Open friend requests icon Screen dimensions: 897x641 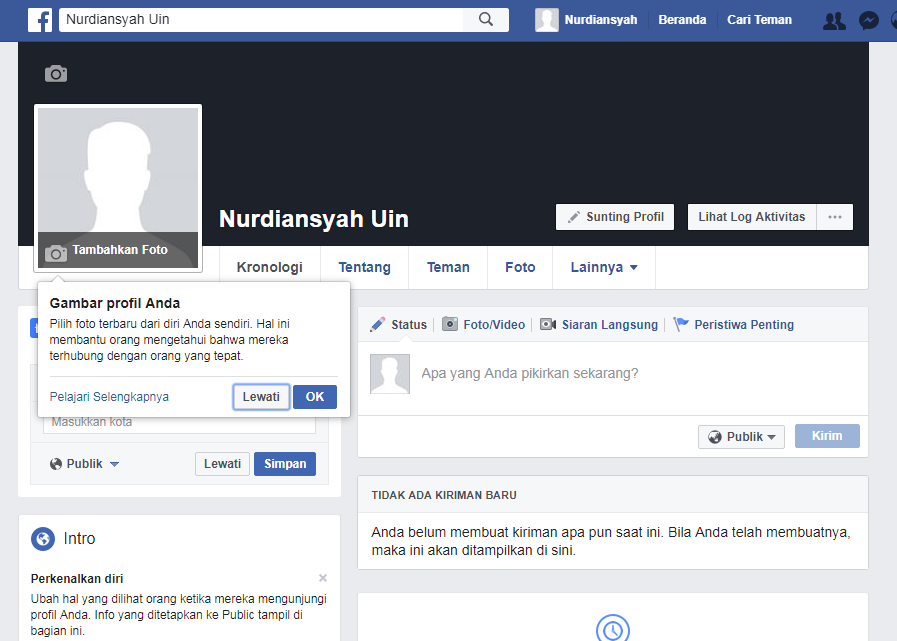(834, 19)
